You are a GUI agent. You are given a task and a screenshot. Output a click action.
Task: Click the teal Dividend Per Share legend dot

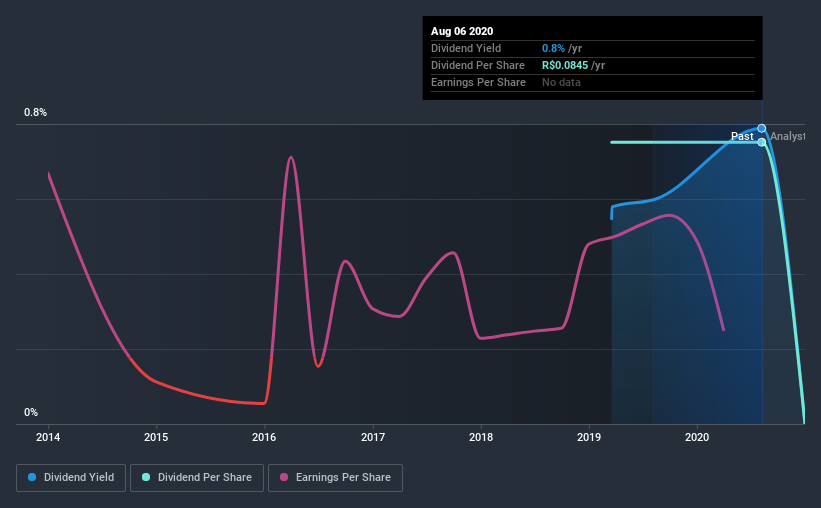tap(146, 477)
